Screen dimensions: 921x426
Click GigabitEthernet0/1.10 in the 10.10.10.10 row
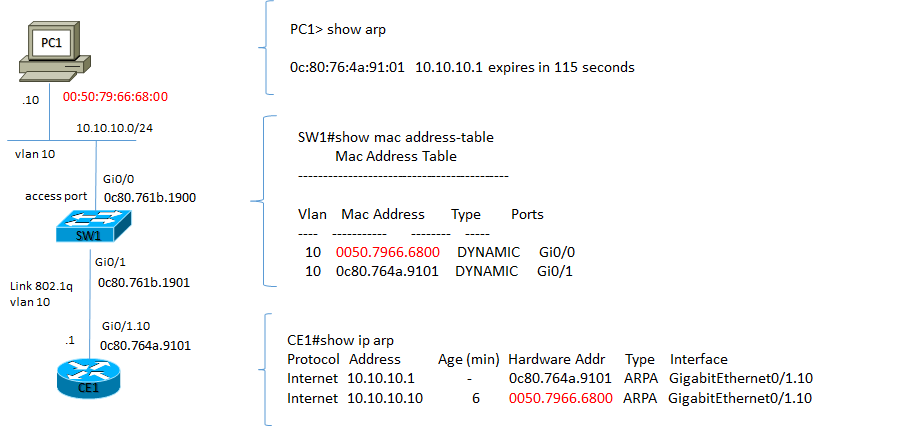[x=740, y=398]
